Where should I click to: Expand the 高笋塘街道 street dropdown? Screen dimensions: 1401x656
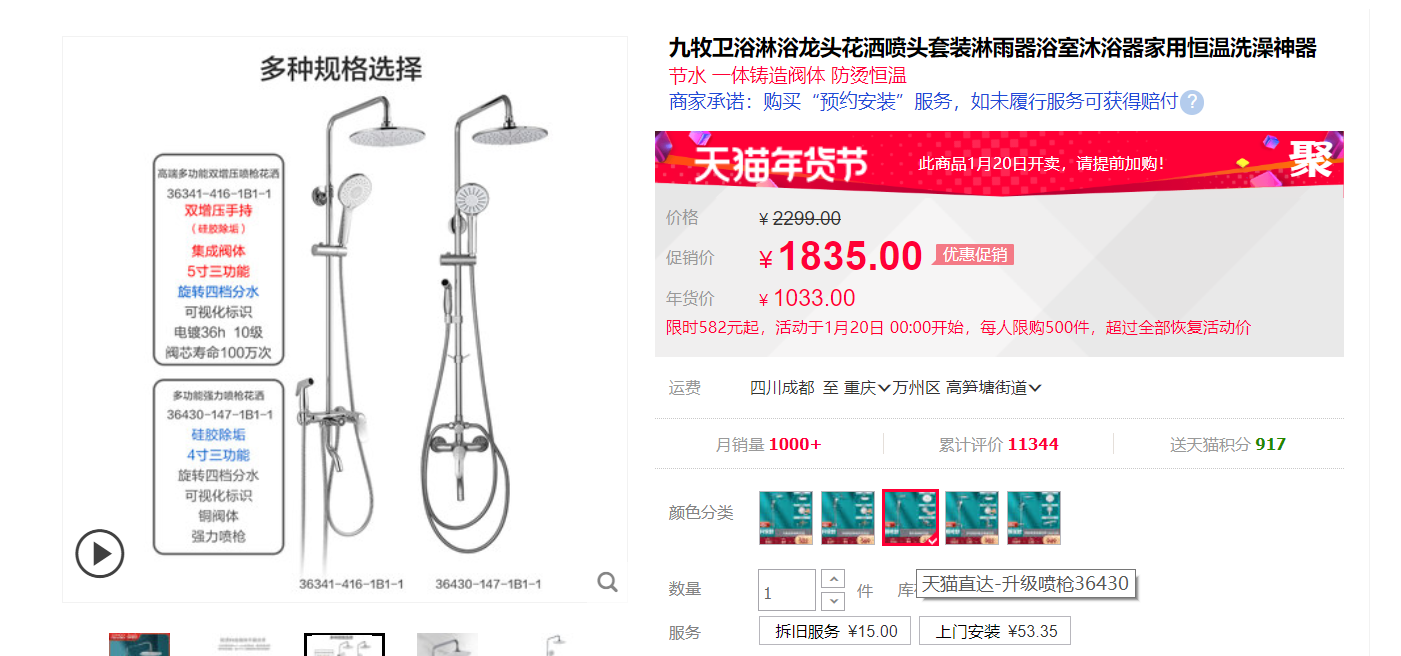993,388
